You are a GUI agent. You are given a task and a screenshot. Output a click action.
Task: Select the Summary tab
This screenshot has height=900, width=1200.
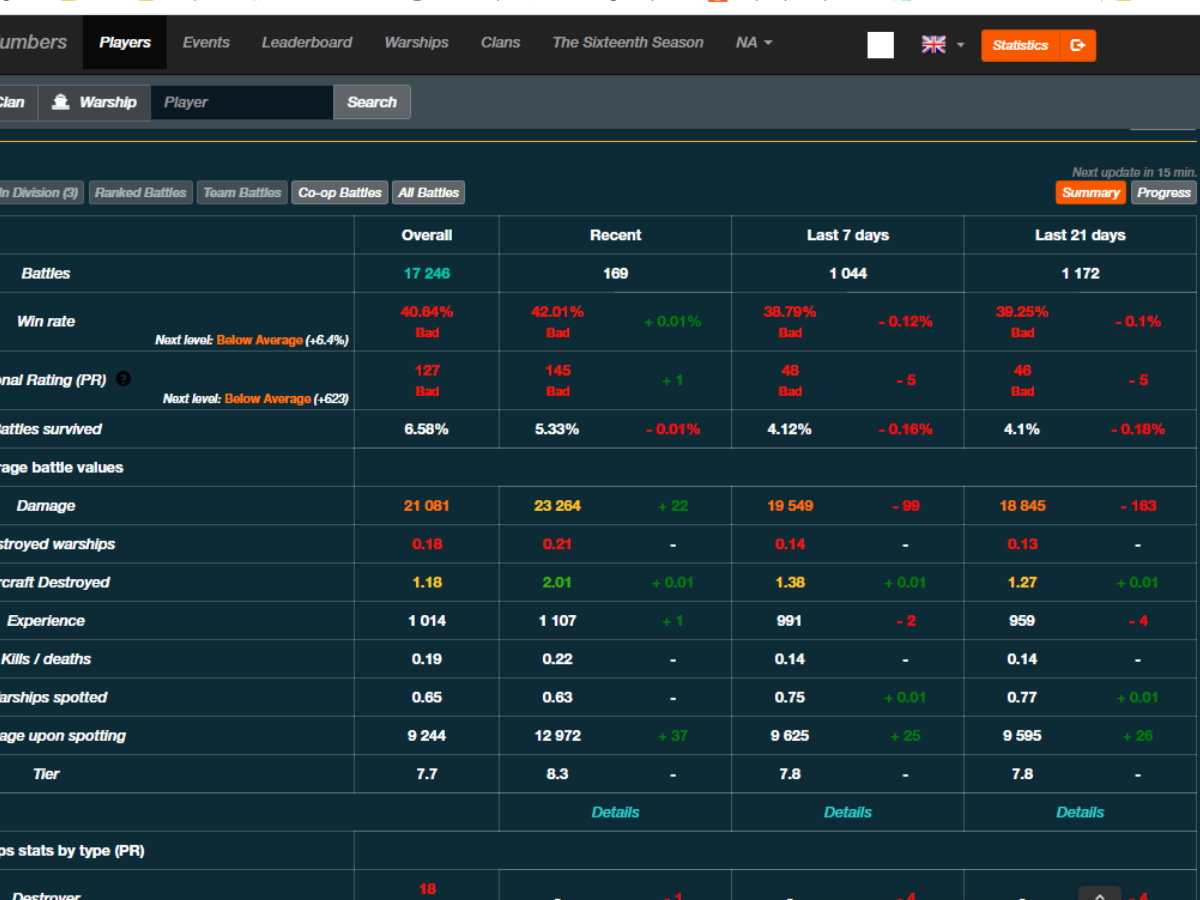pyautogui.click(x=1090, y=193)
